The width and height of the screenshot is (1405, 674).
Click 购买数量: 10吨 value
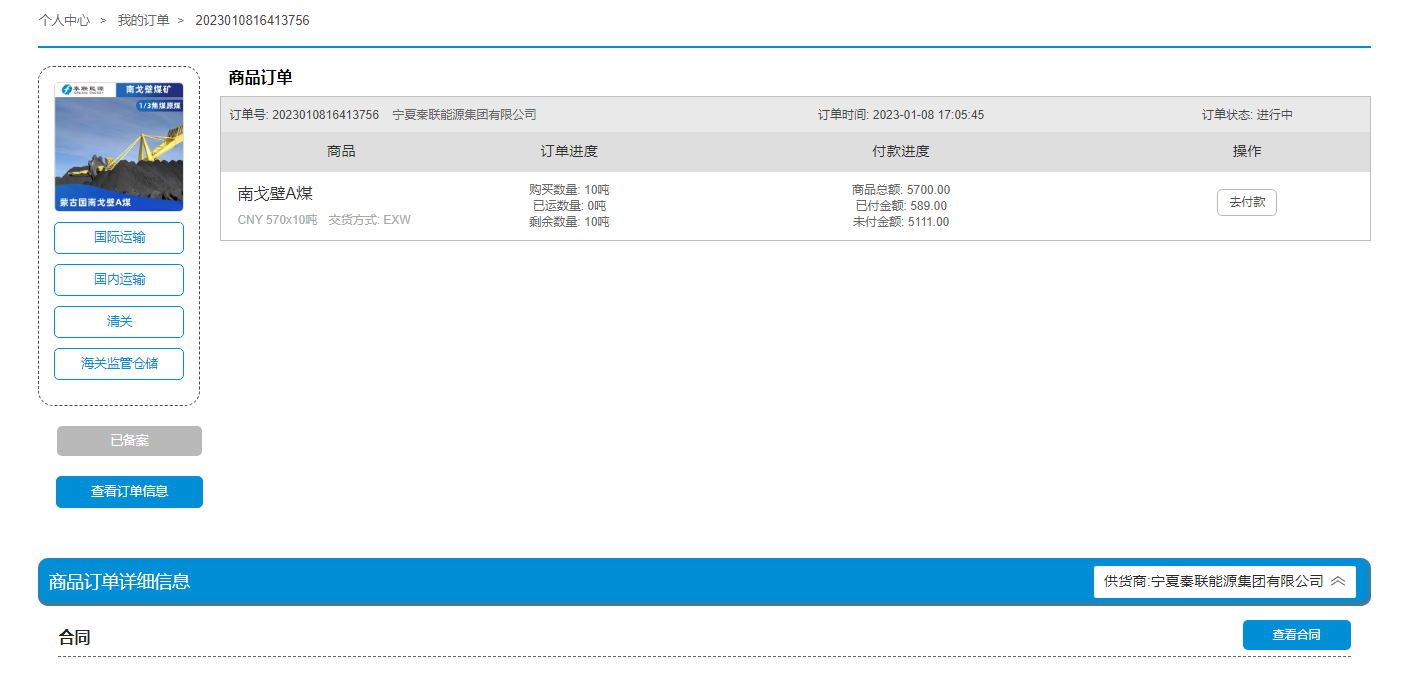click(569, 190)
